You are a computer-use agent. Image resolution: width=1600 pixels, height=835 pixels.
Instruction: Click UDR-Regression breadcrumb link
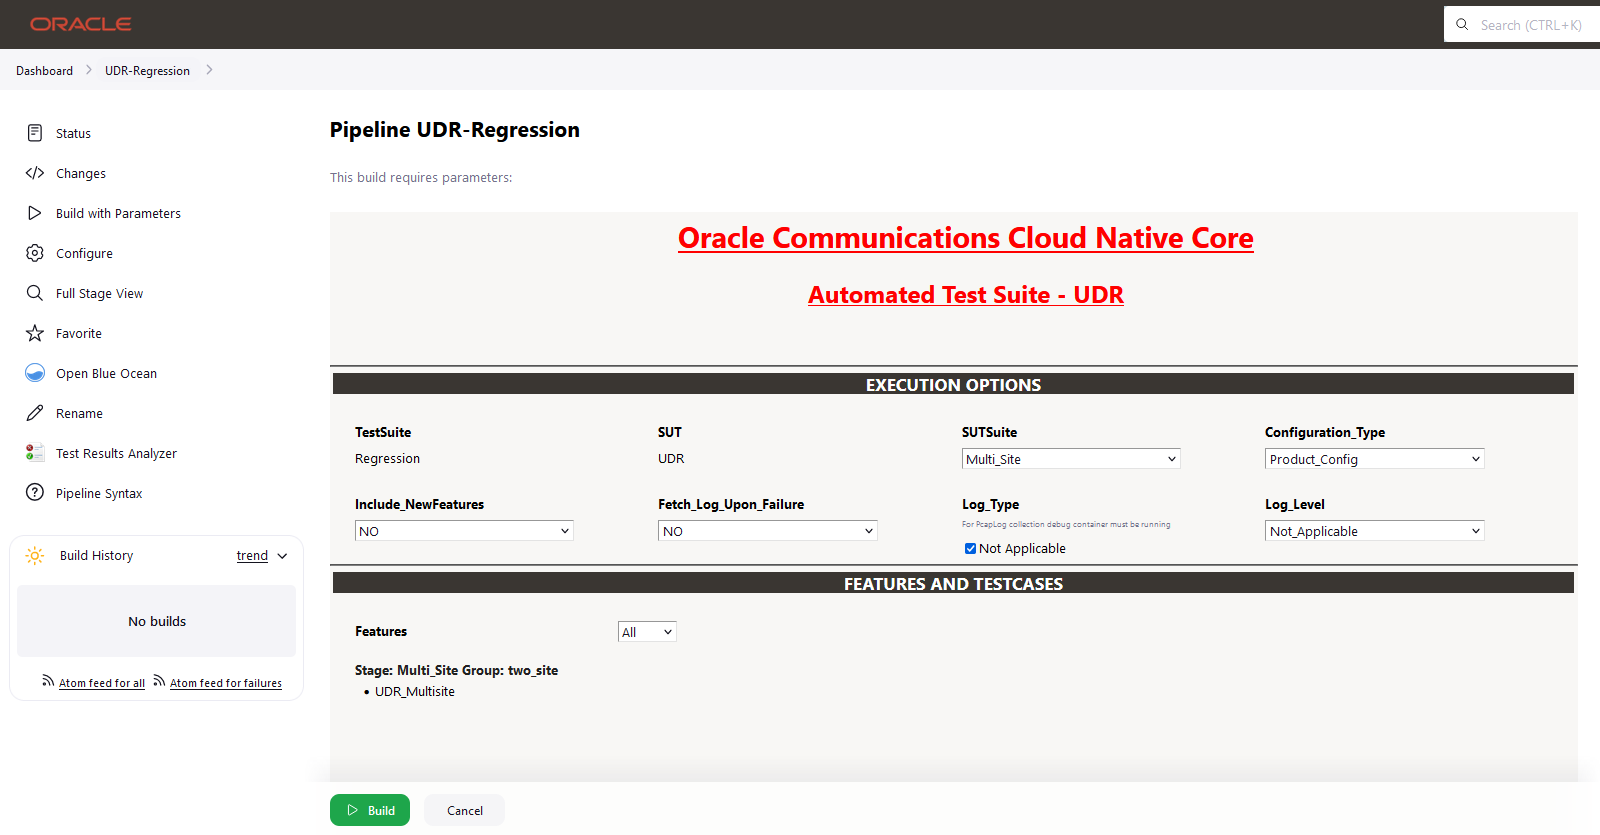(147, 71)
